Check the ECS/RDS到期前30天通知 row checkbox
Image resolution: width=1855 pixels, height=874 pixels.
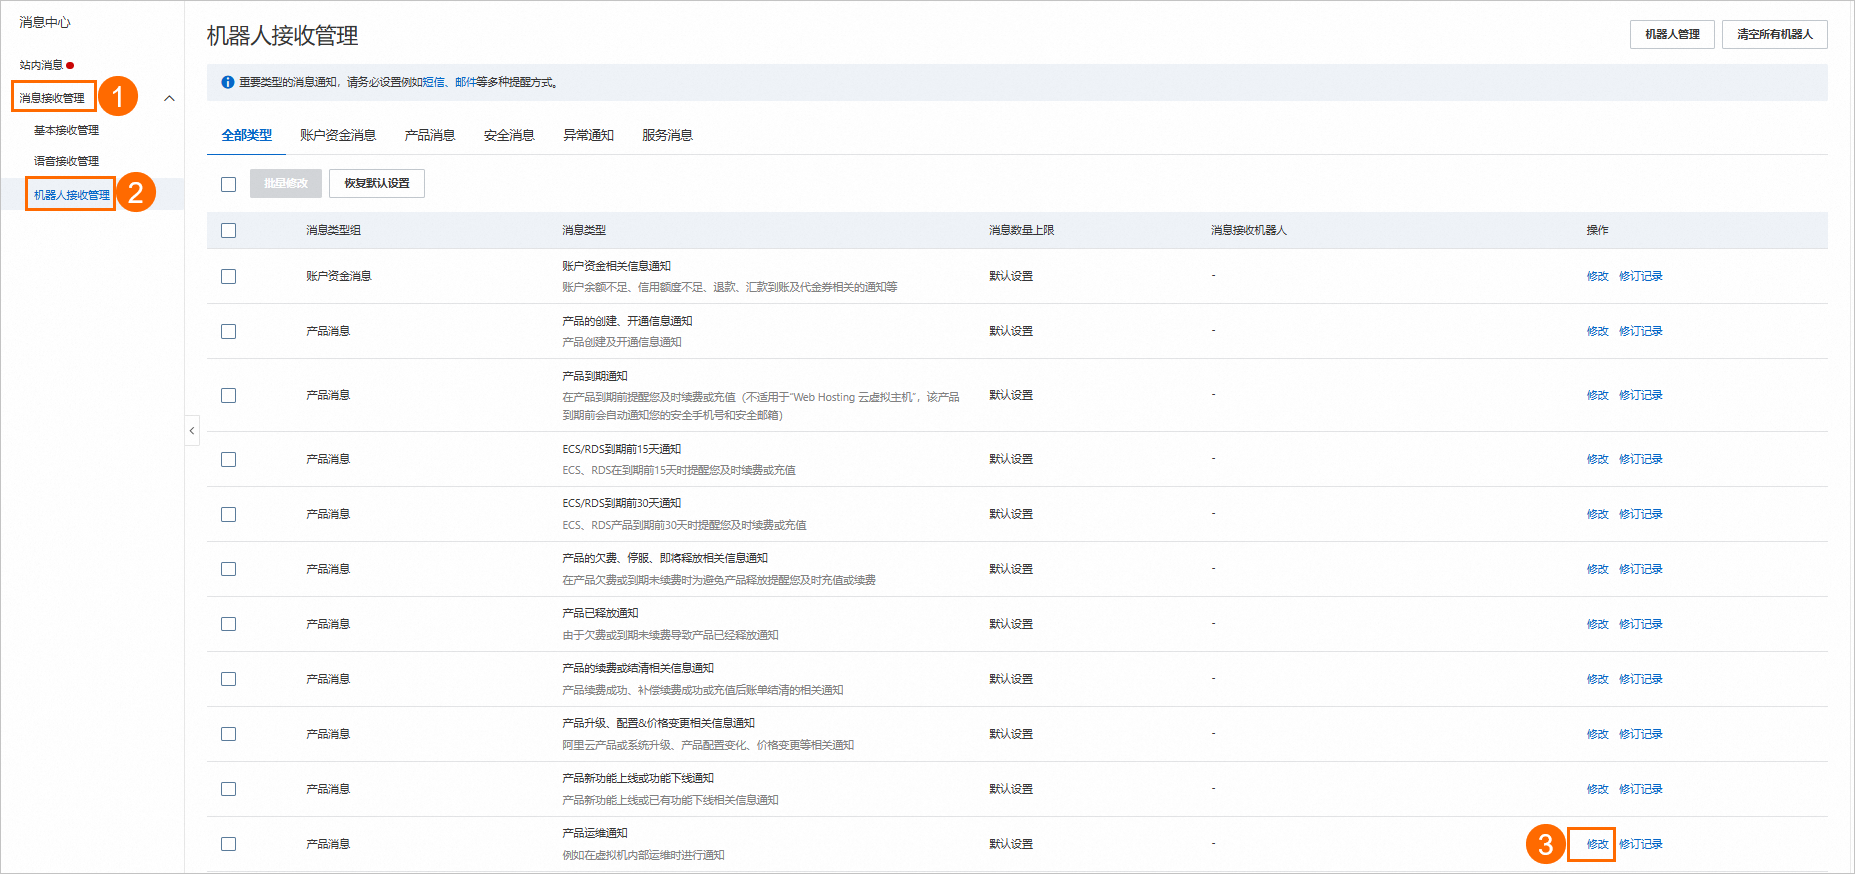click(229, 514)
